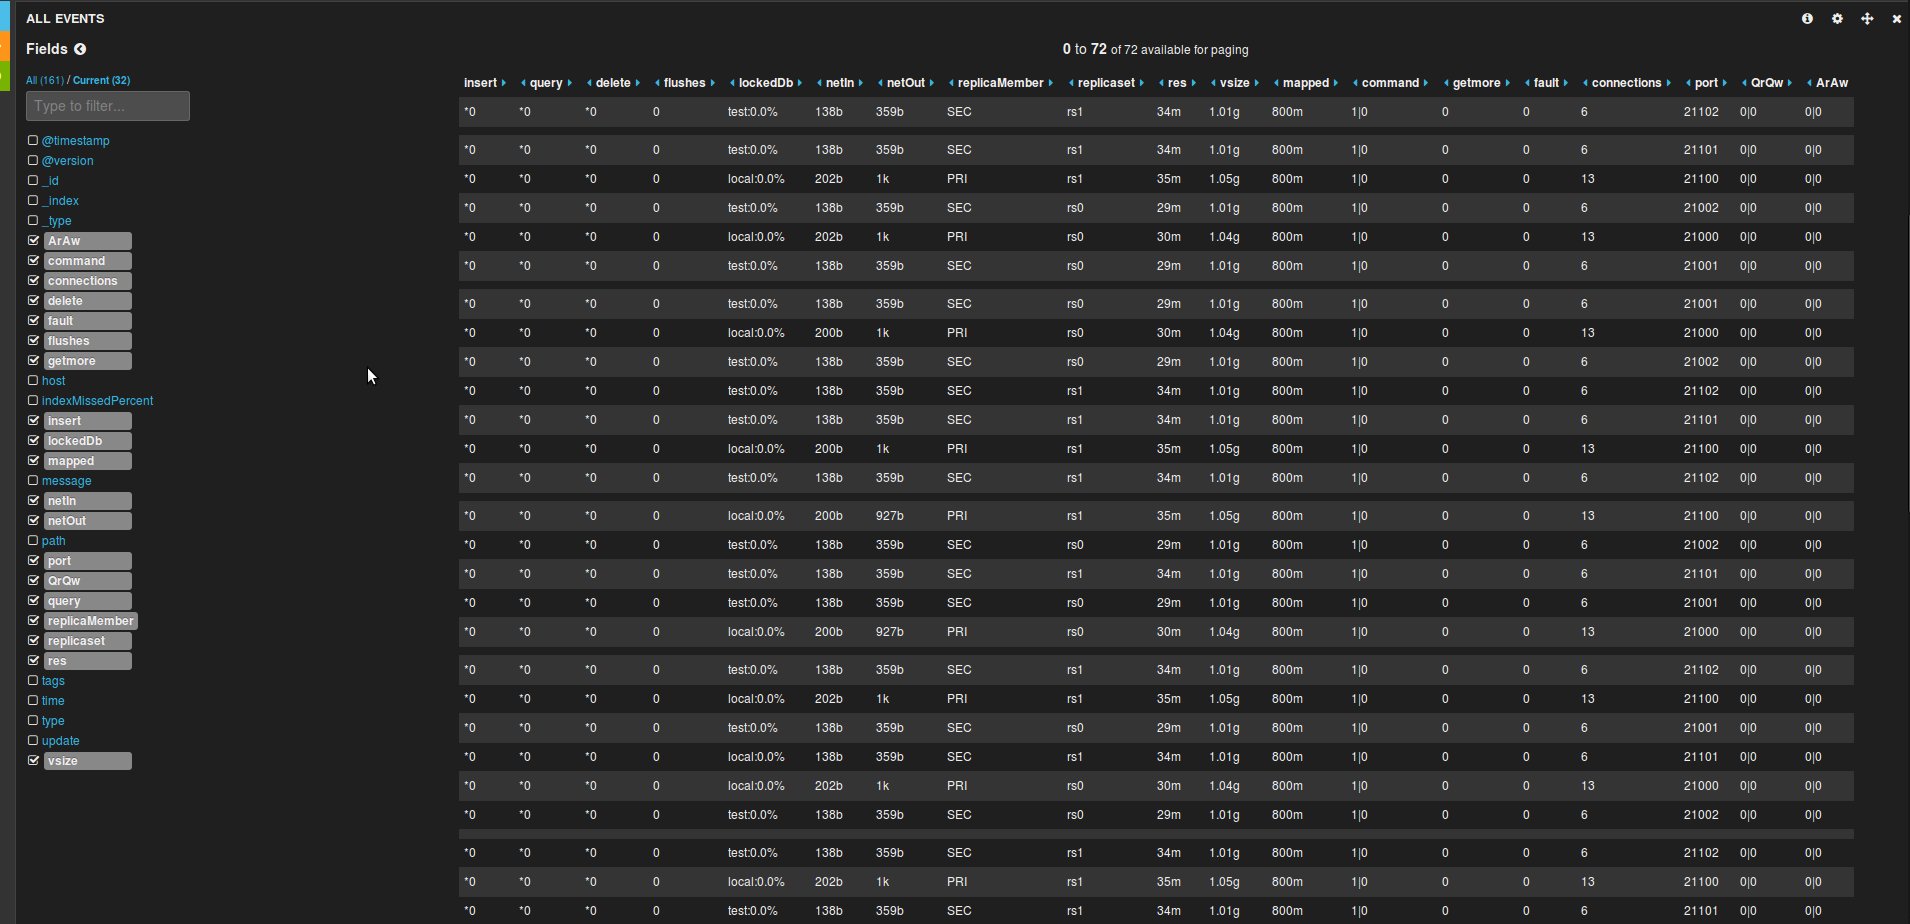Open panel settings with the gear icon
Viewport: 1910px width, 924px height.
[x=1837, y=19]
